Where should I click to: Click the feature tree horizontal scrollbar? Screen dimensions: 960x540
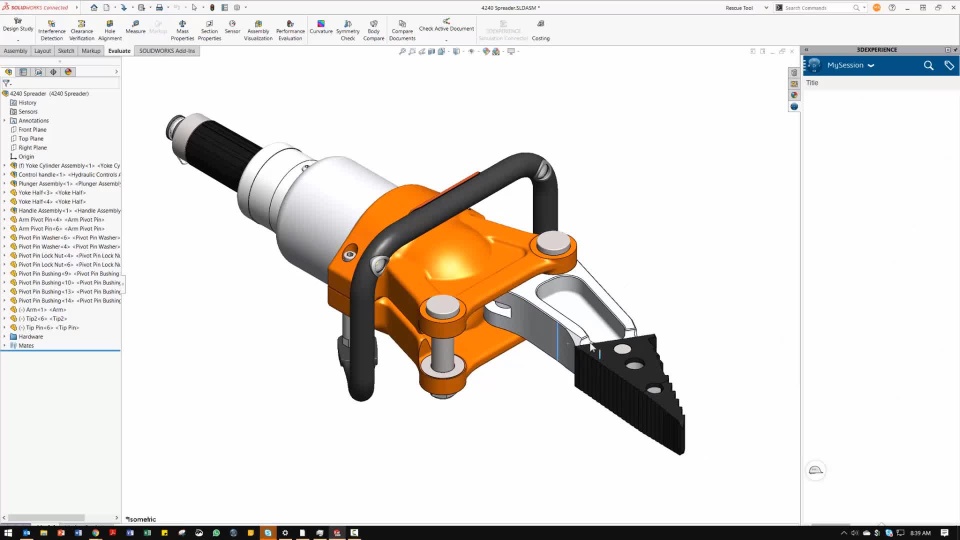[x=46, y=518]
